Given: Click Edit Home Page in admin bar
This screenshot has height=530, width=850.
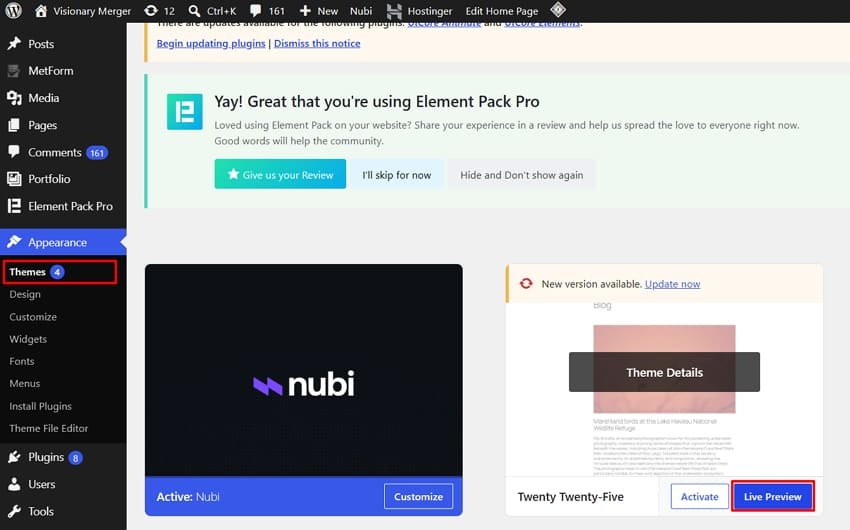Looking at the screenshot, I should (x=502, y=11).
